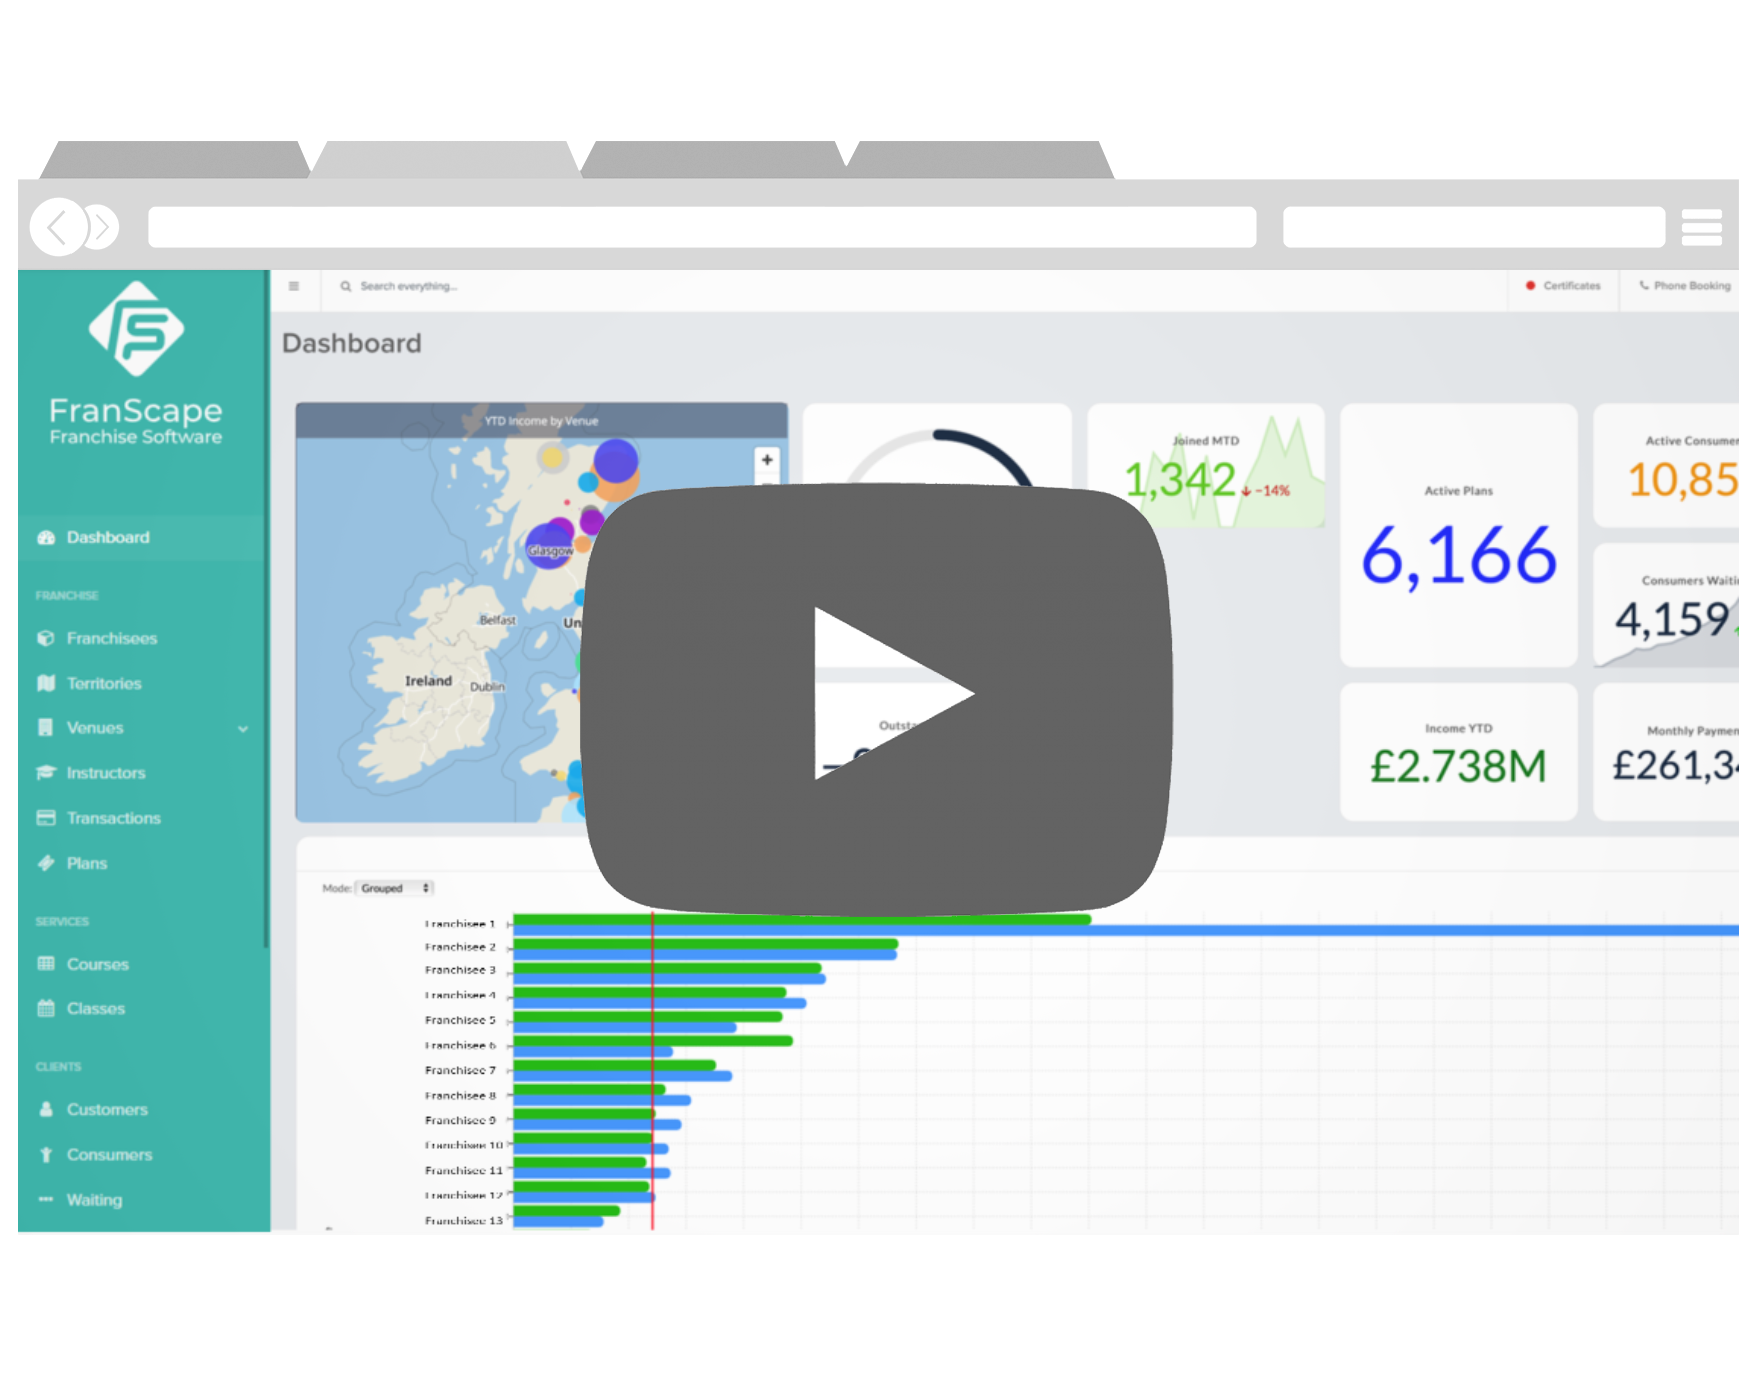Viewport: 1750px width, 1400px height.
Task: Switch to the first browser tab
Action: coord(174,160)
